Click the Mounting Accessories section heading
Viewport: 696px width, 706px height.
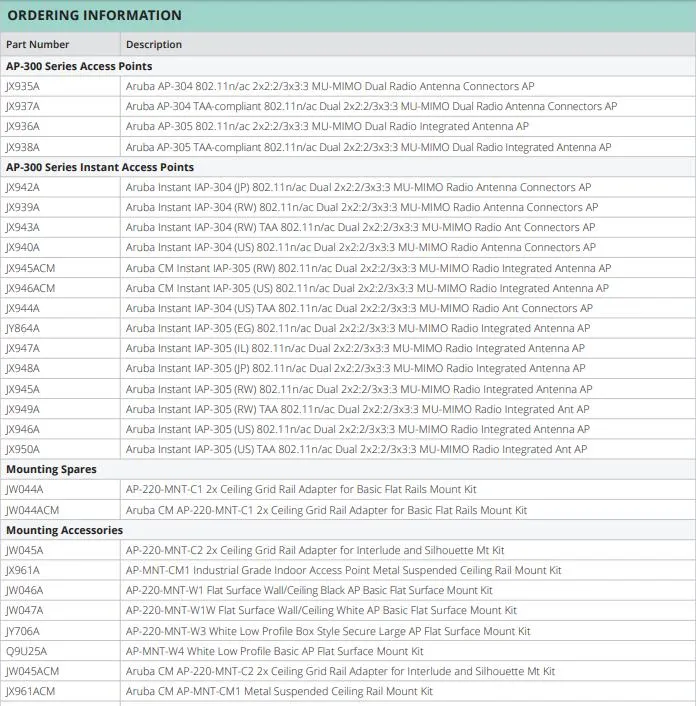[x=65, y=530]
